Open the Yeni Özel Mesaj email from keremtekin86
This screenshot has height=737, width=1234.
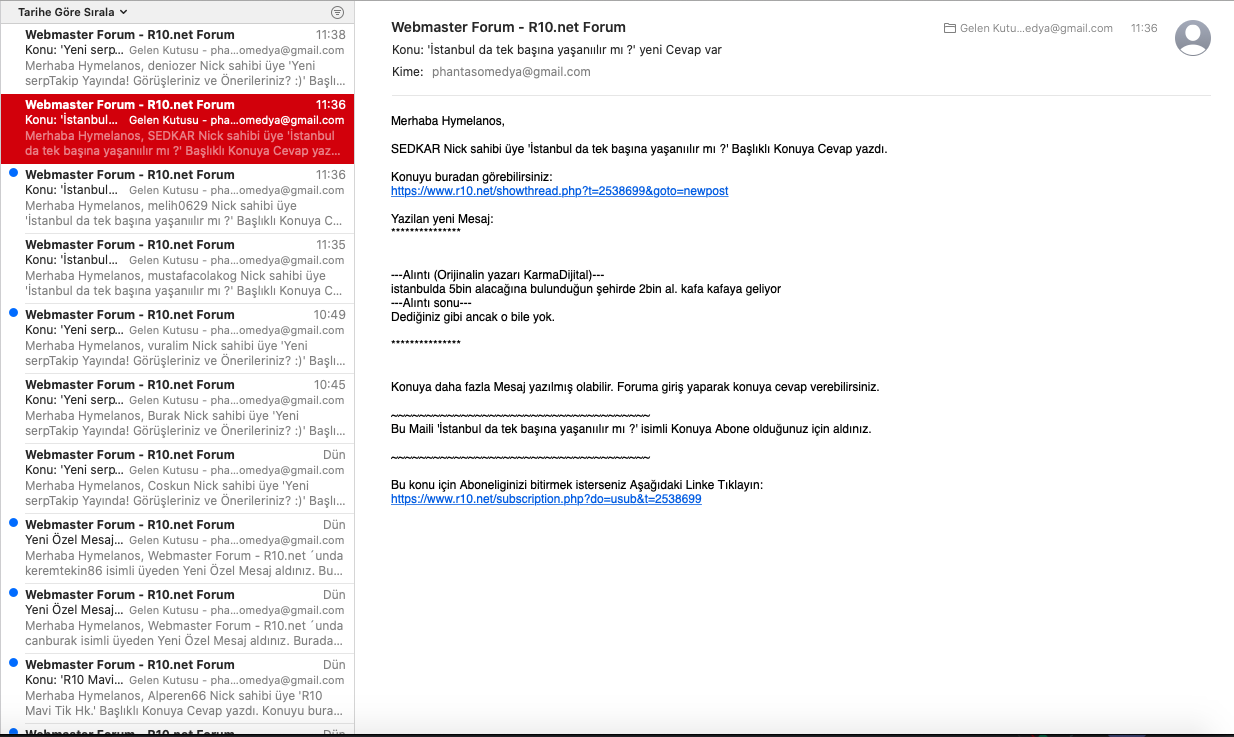coord(177,548)
